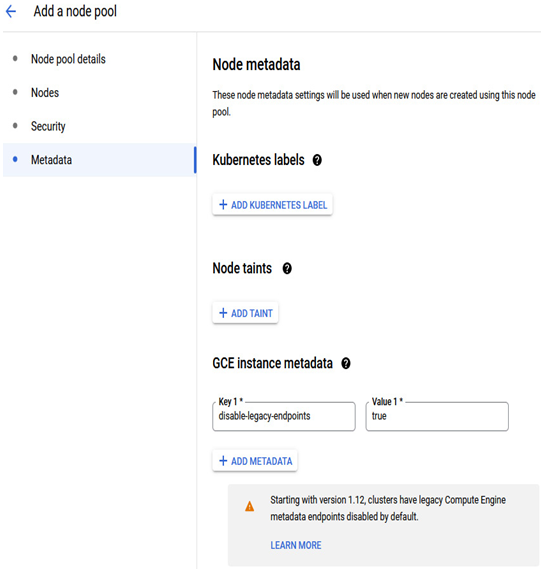
Task: Click the Add Metadata button
Action: (x=255, y=461)
